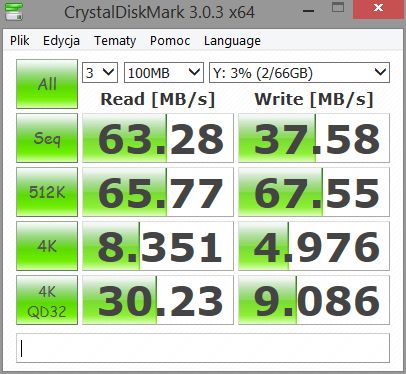Expand the test count dropdown showing 3

pyautogui.click(x=100, y=72)
